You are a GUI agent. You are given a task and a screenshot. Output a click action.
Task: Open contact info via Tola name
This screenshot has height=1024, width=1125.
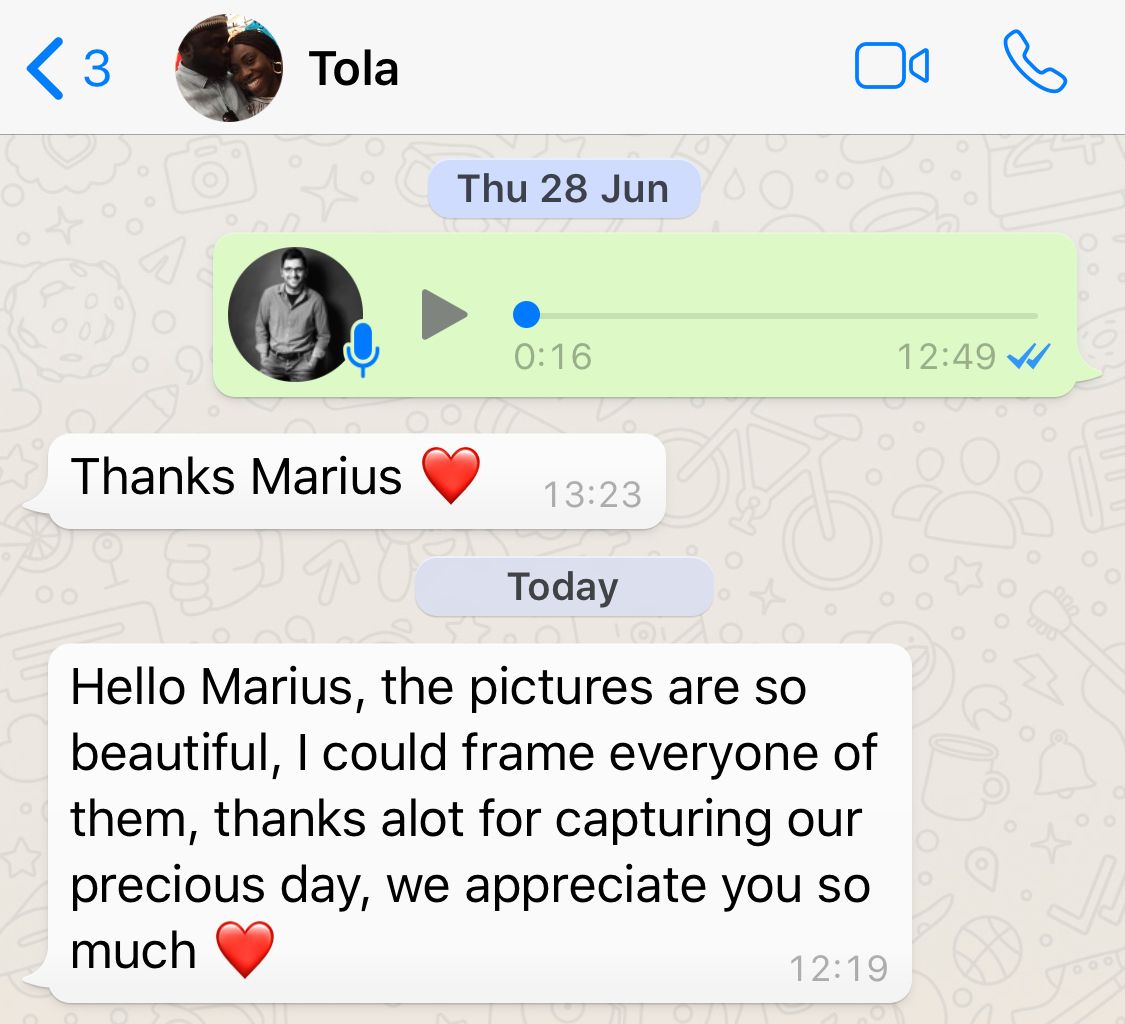[x=354, y=69]
